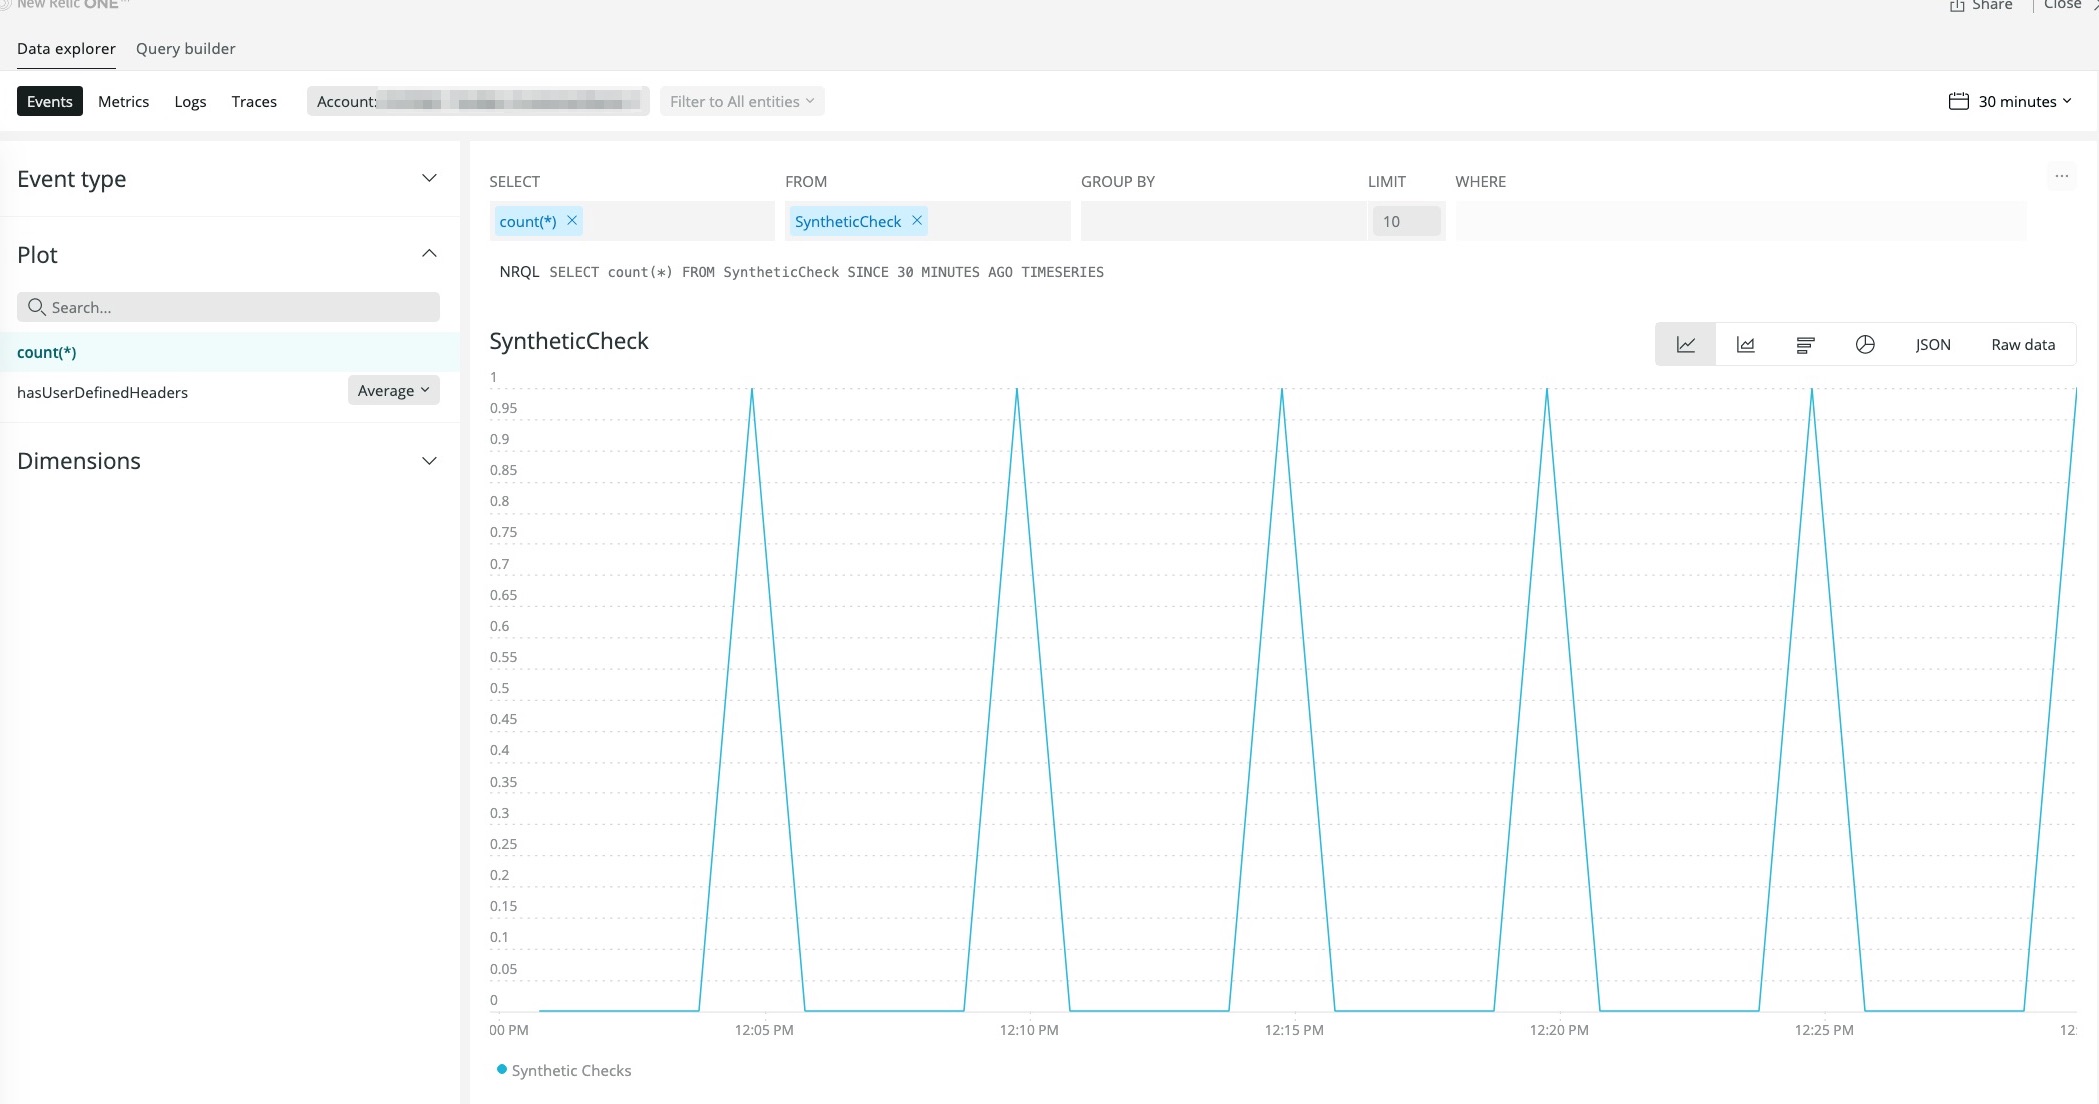Select count(*) in the Plot list

[230, 352]
